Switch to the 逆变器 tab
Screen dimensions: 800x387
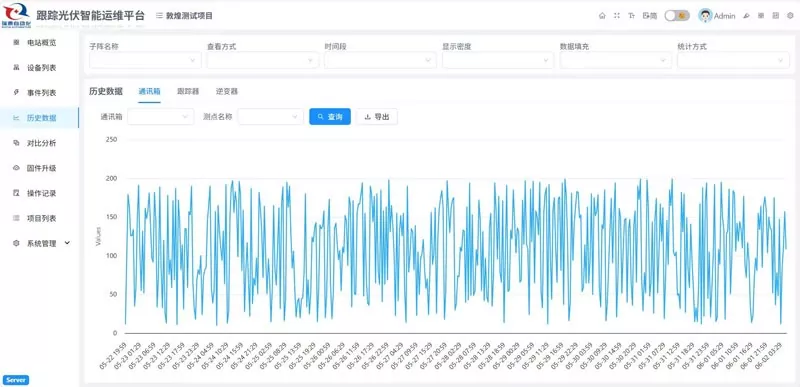coord(227,92)
